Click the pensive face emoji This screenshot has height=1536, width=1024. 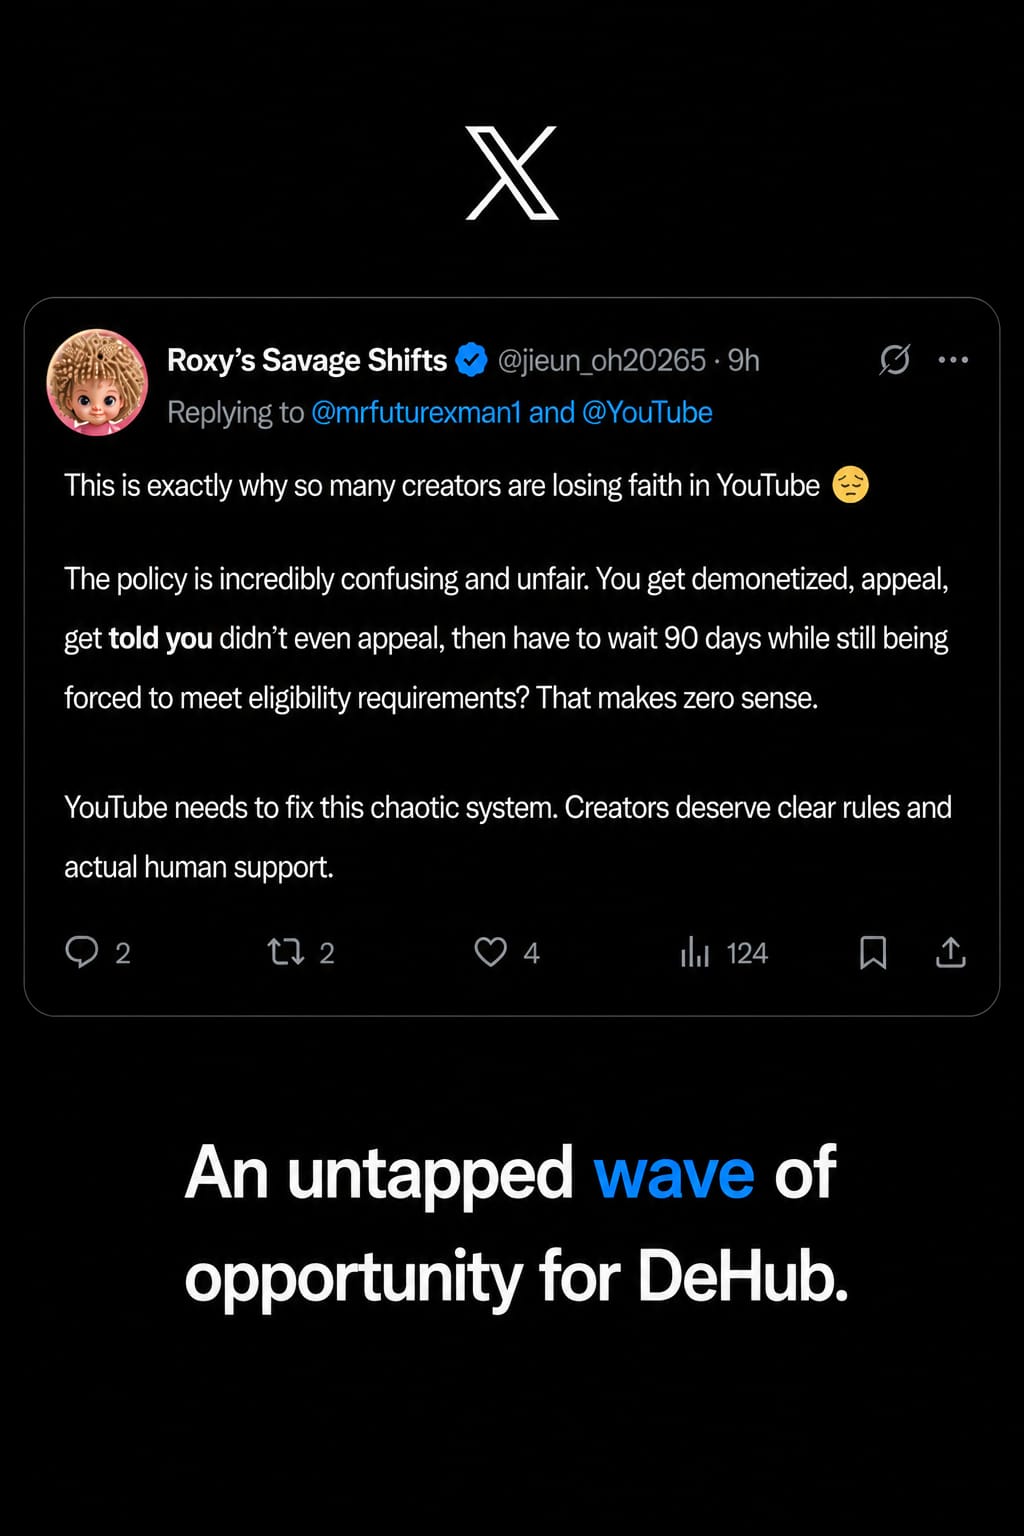pyautogui.click(x=851, y=485)
